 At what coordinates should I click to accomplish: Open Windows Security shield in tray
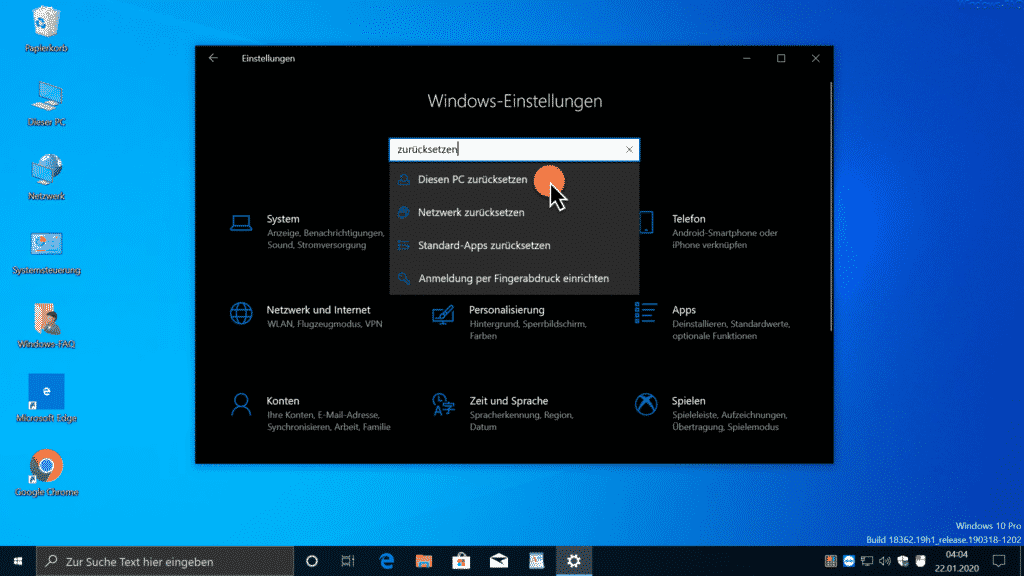pyautogui.click(x=903, y=561)
